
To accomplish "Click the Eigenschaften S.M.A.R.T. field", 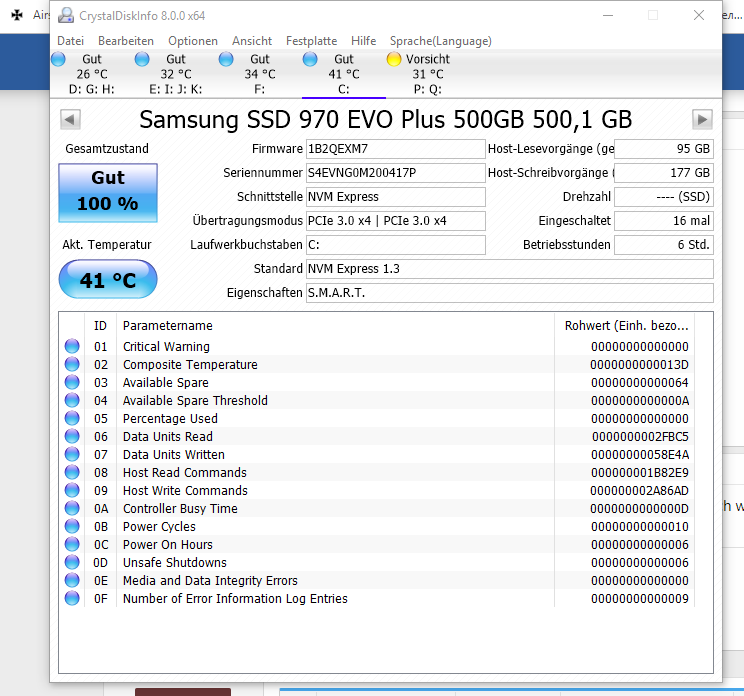I will pos(510,293).
